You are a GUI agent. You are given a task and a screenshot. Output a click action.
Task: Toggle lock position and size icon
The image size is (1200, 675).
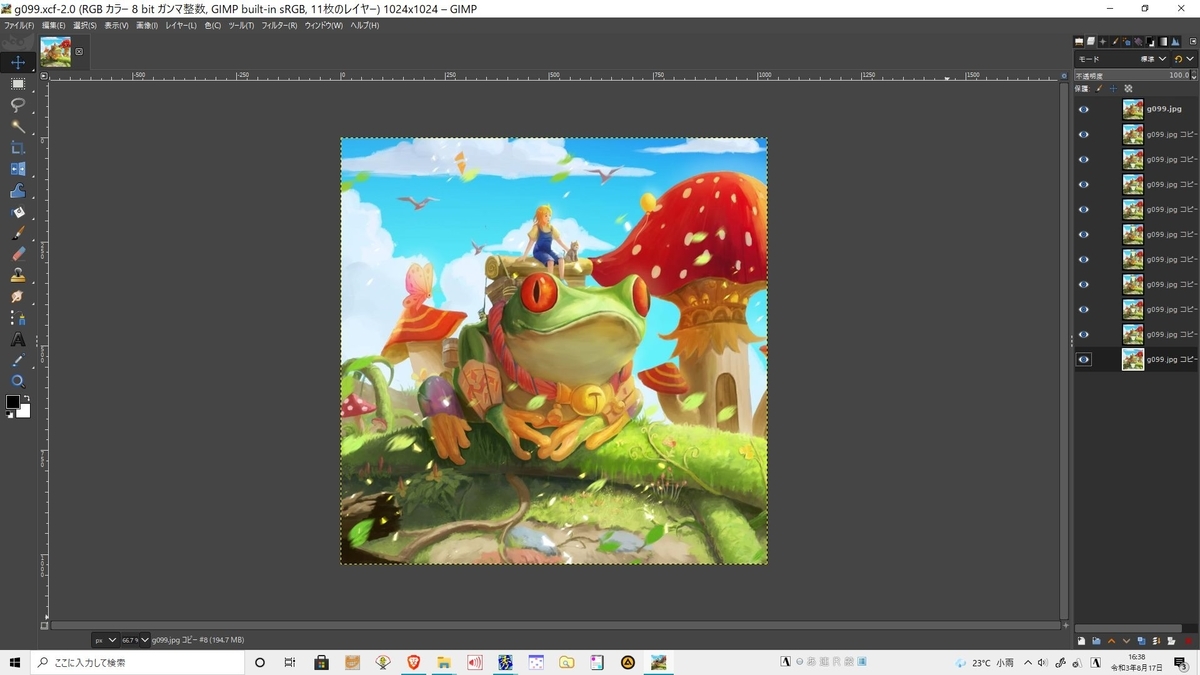tap(1112, 88)
